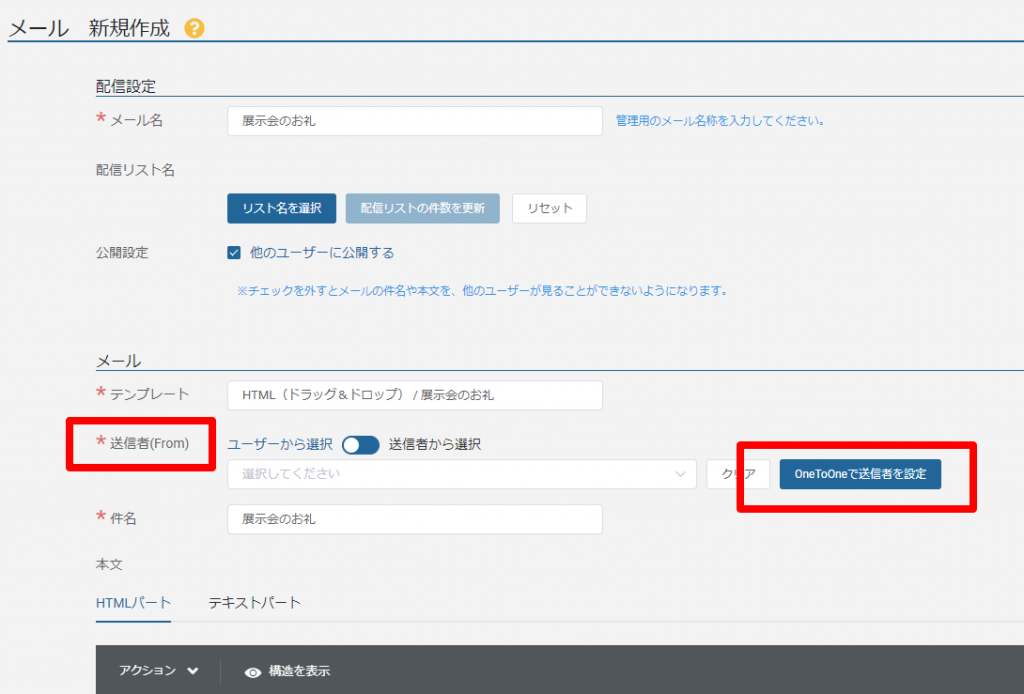
Task: Click the chevron arrow on アクション
Action: tap(193, 671)
